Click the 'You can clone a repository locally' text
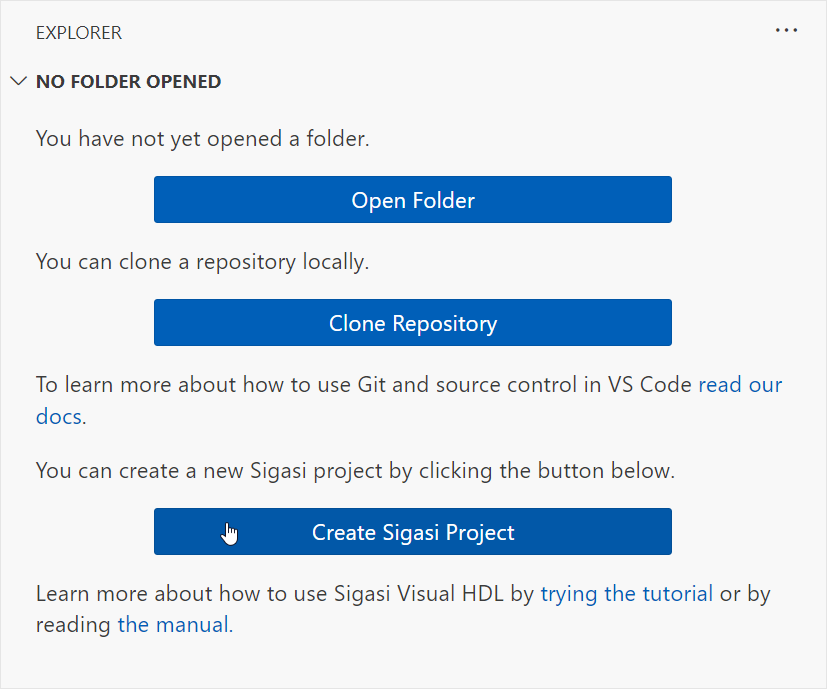 pyautogui.click(x=203, y=262)
